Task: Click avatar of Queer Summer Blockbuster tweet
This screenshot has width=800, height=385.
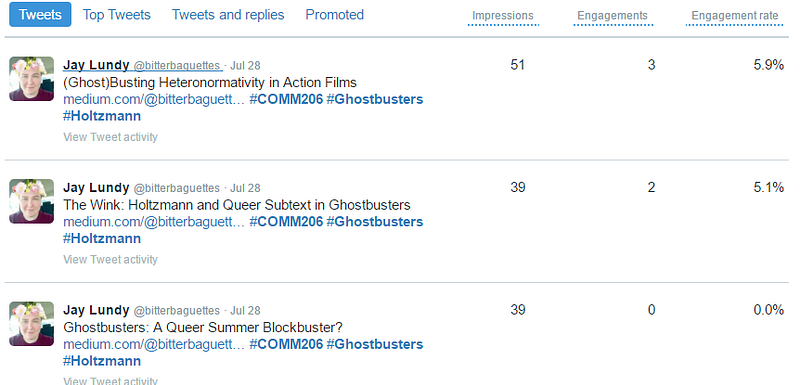Action: coord(32,323)
